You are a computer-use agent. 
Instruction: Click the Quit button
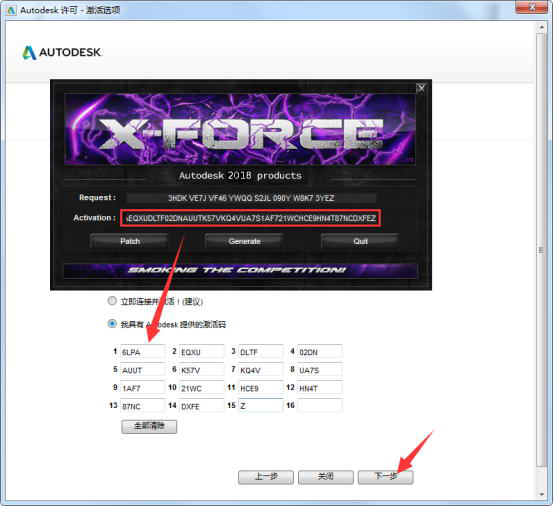pyautogui.click(x=360, y=241)
